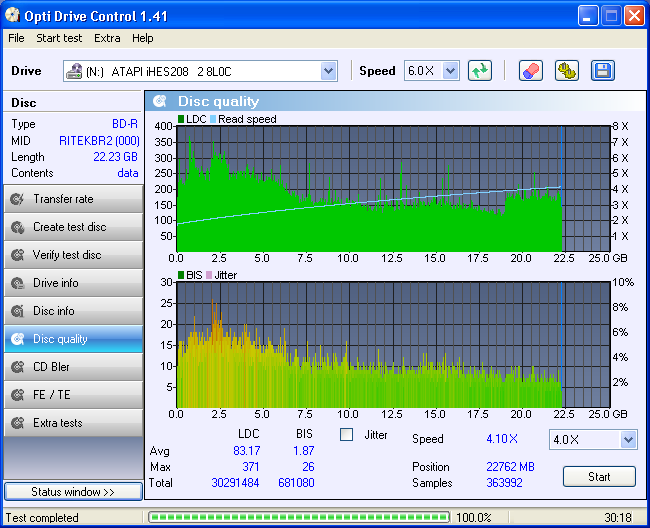Click the LDC max value 371
650x528 pixels.
click(x=251, y=467)
